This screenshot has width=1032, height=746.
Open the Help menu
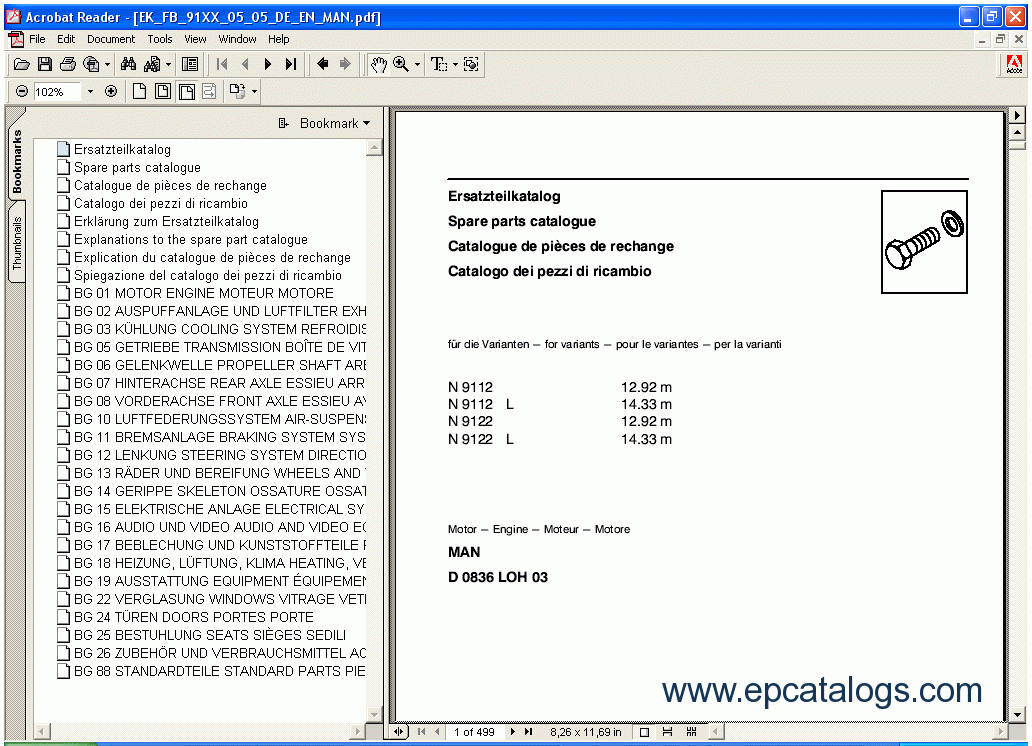(278, 39)
